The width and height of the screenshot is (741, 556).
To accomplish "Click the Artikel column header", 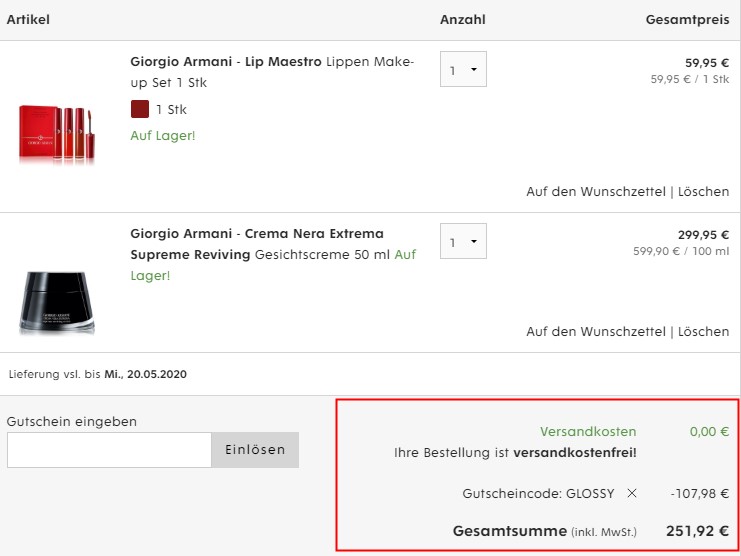I will tap(28, 20).
